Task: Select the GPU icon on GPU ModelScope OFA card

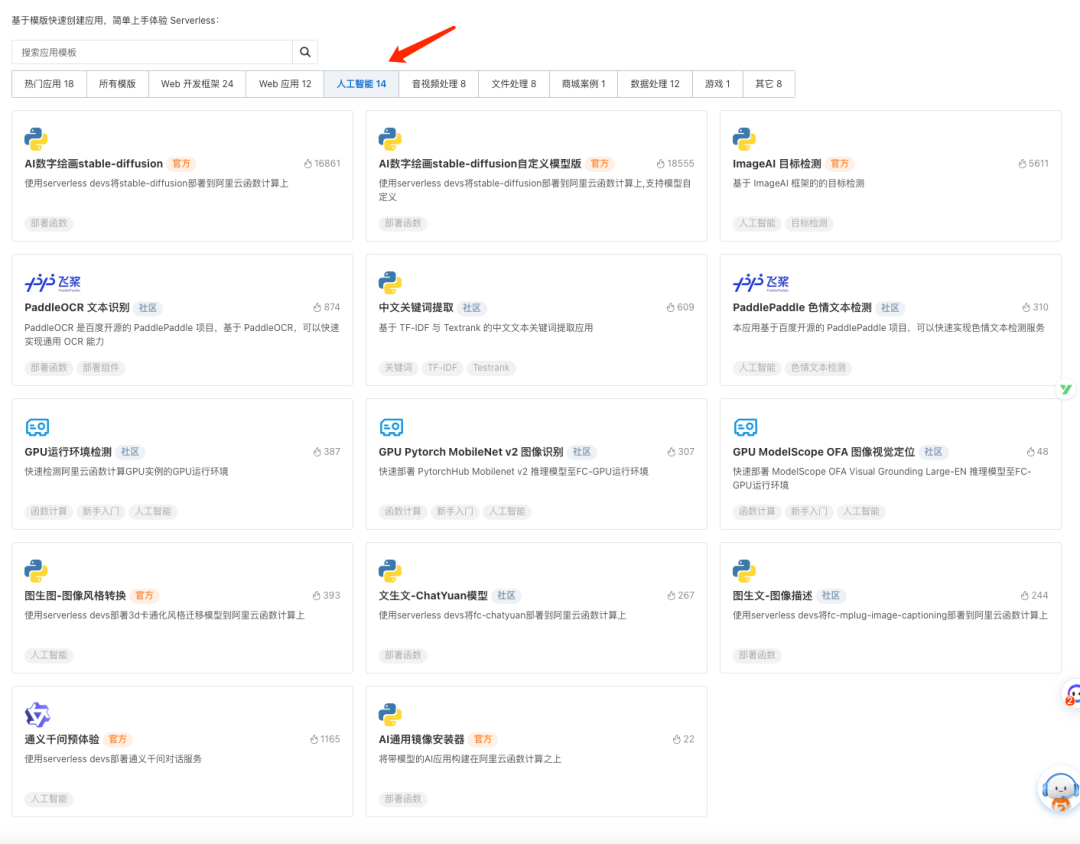Action: tap(744, 425)
